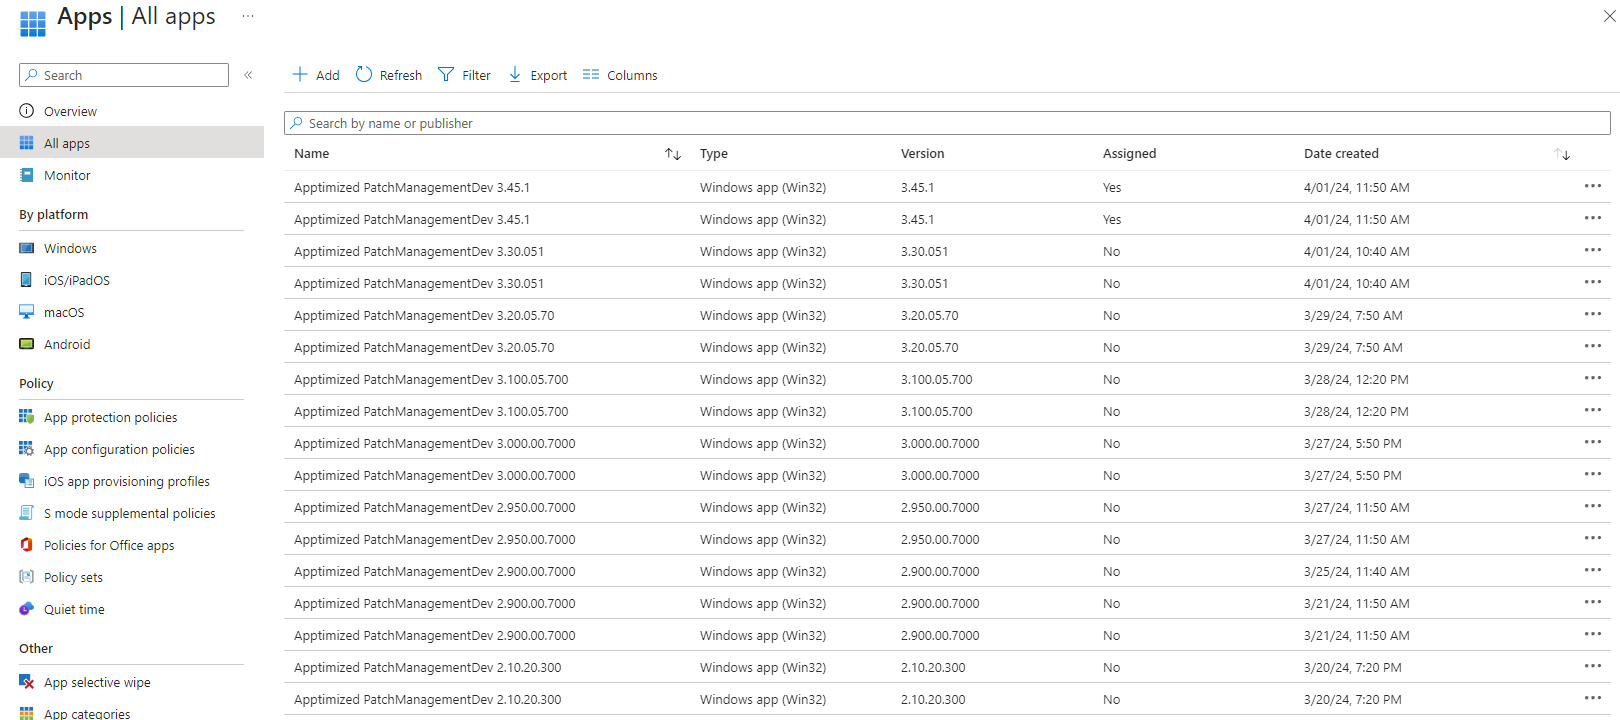Image resolution: width=1620 pixels, height=720 pixels.
Task: Add a new app
Action: (x=316, y=75)
